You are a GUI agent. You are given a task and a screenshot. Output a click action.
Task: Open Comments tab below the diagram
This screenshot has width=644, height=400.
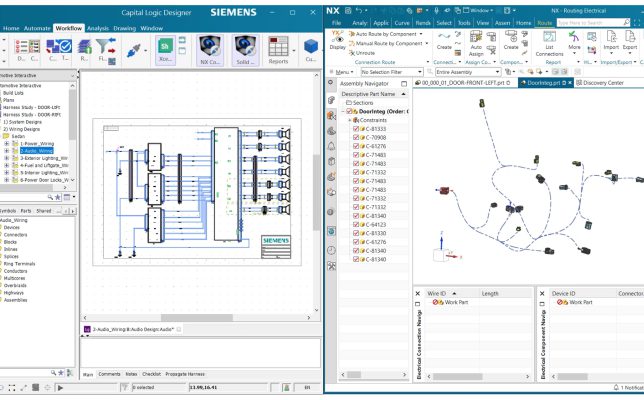point(109,374)
